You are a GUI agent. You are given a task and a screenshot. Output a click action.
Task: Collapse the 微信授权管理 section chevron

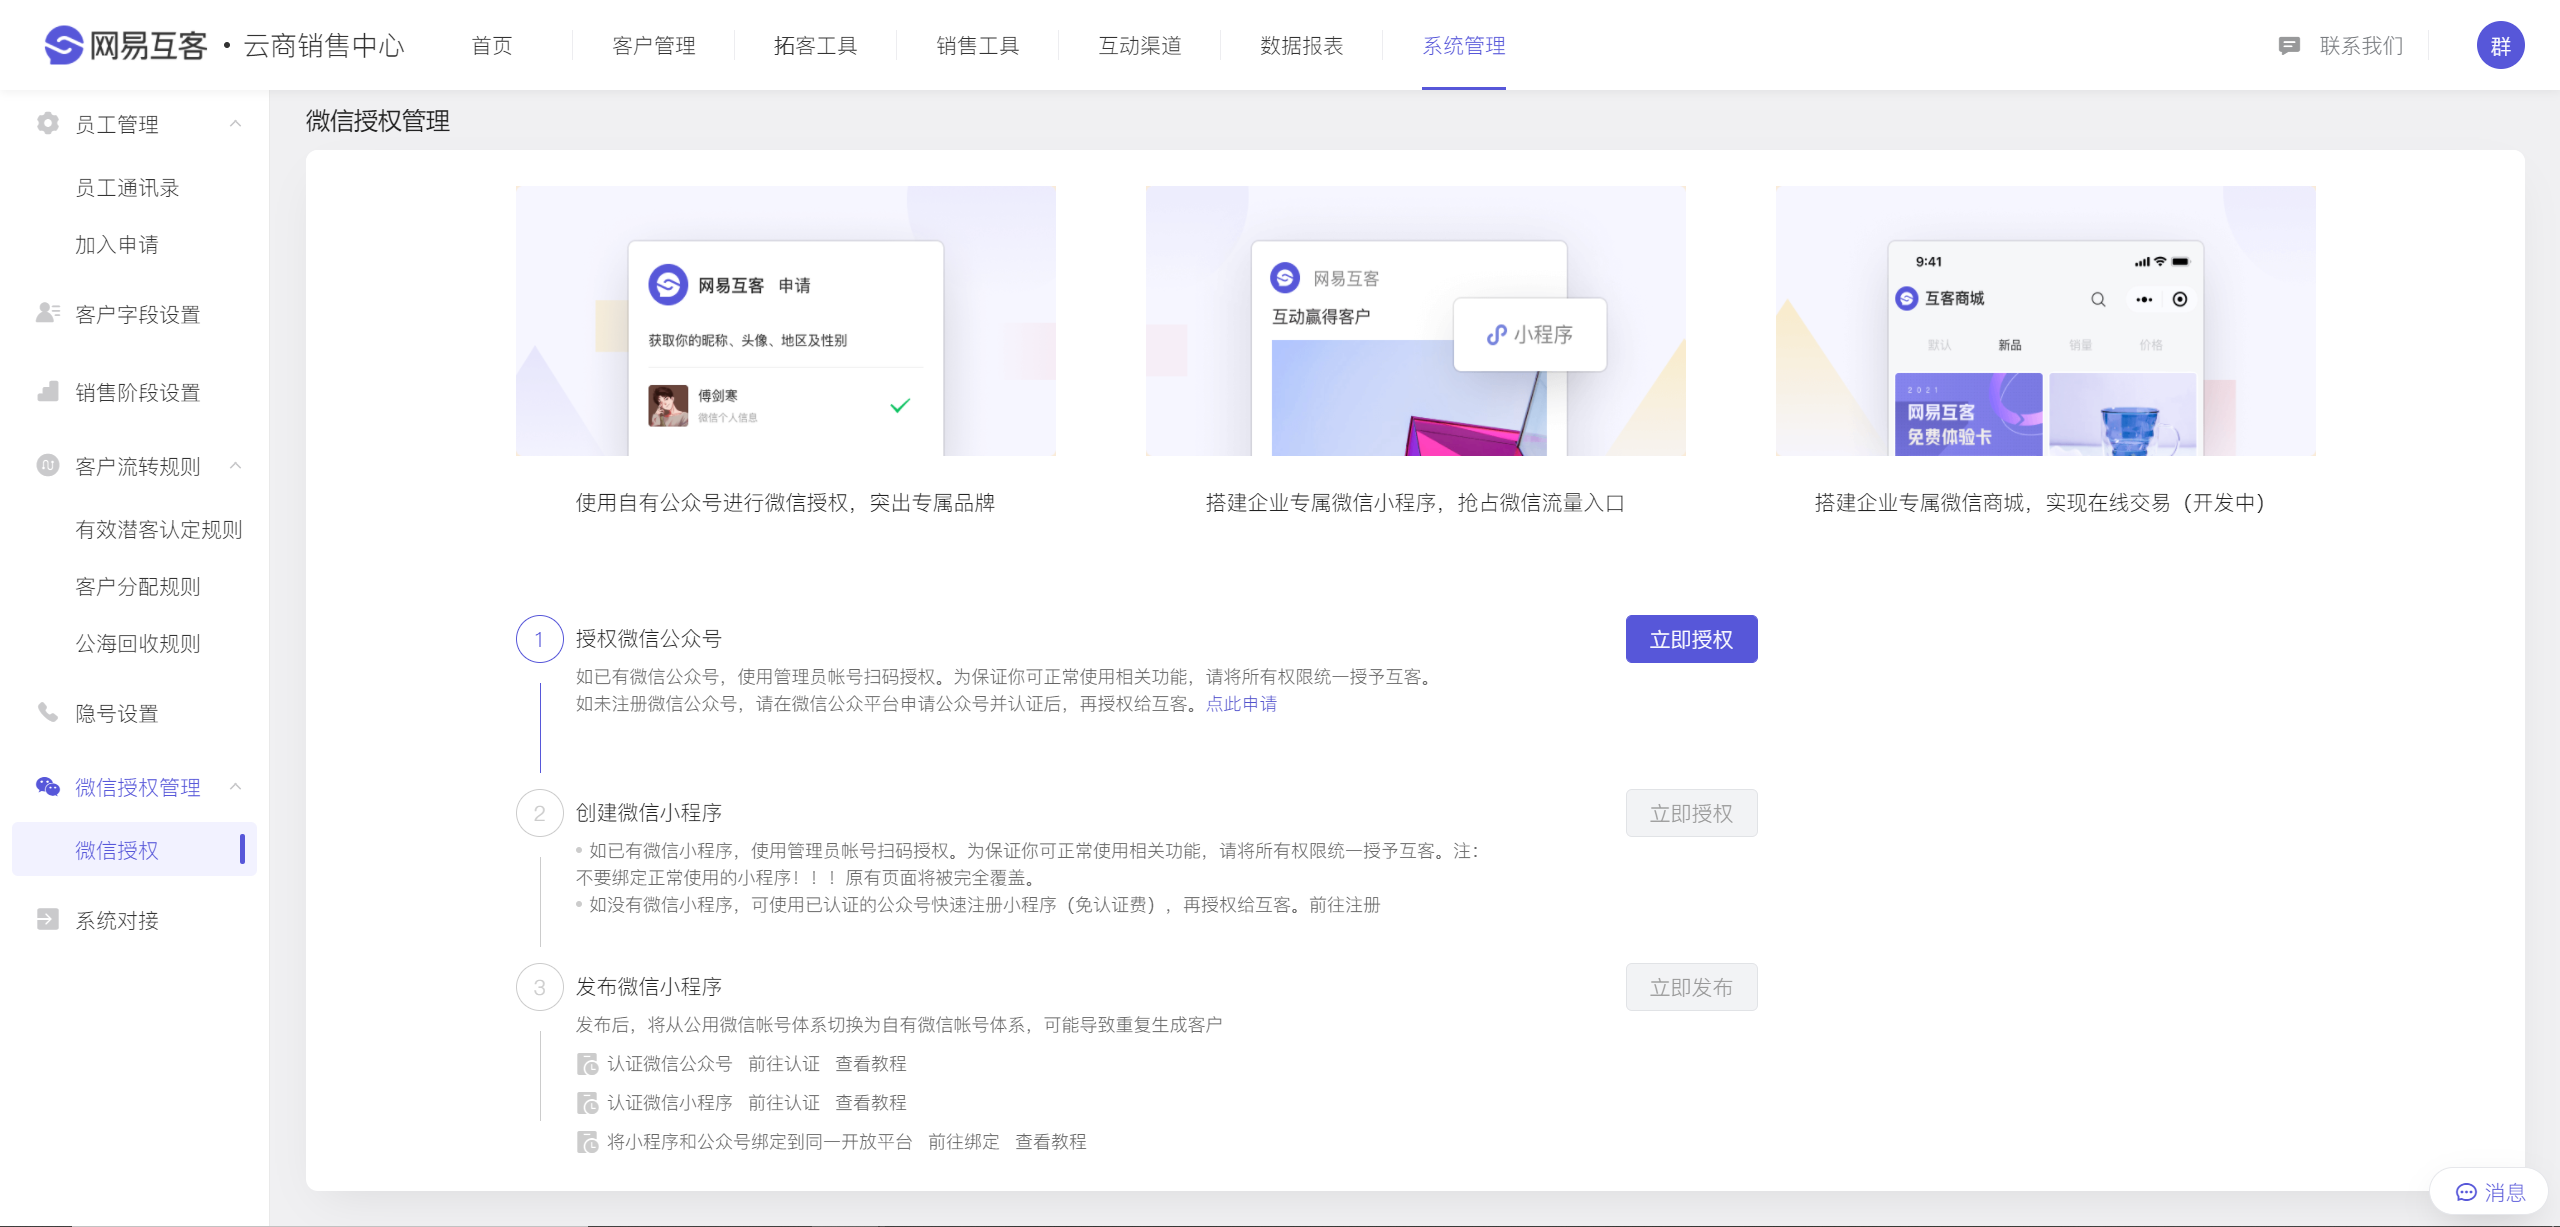click(236, 787)
